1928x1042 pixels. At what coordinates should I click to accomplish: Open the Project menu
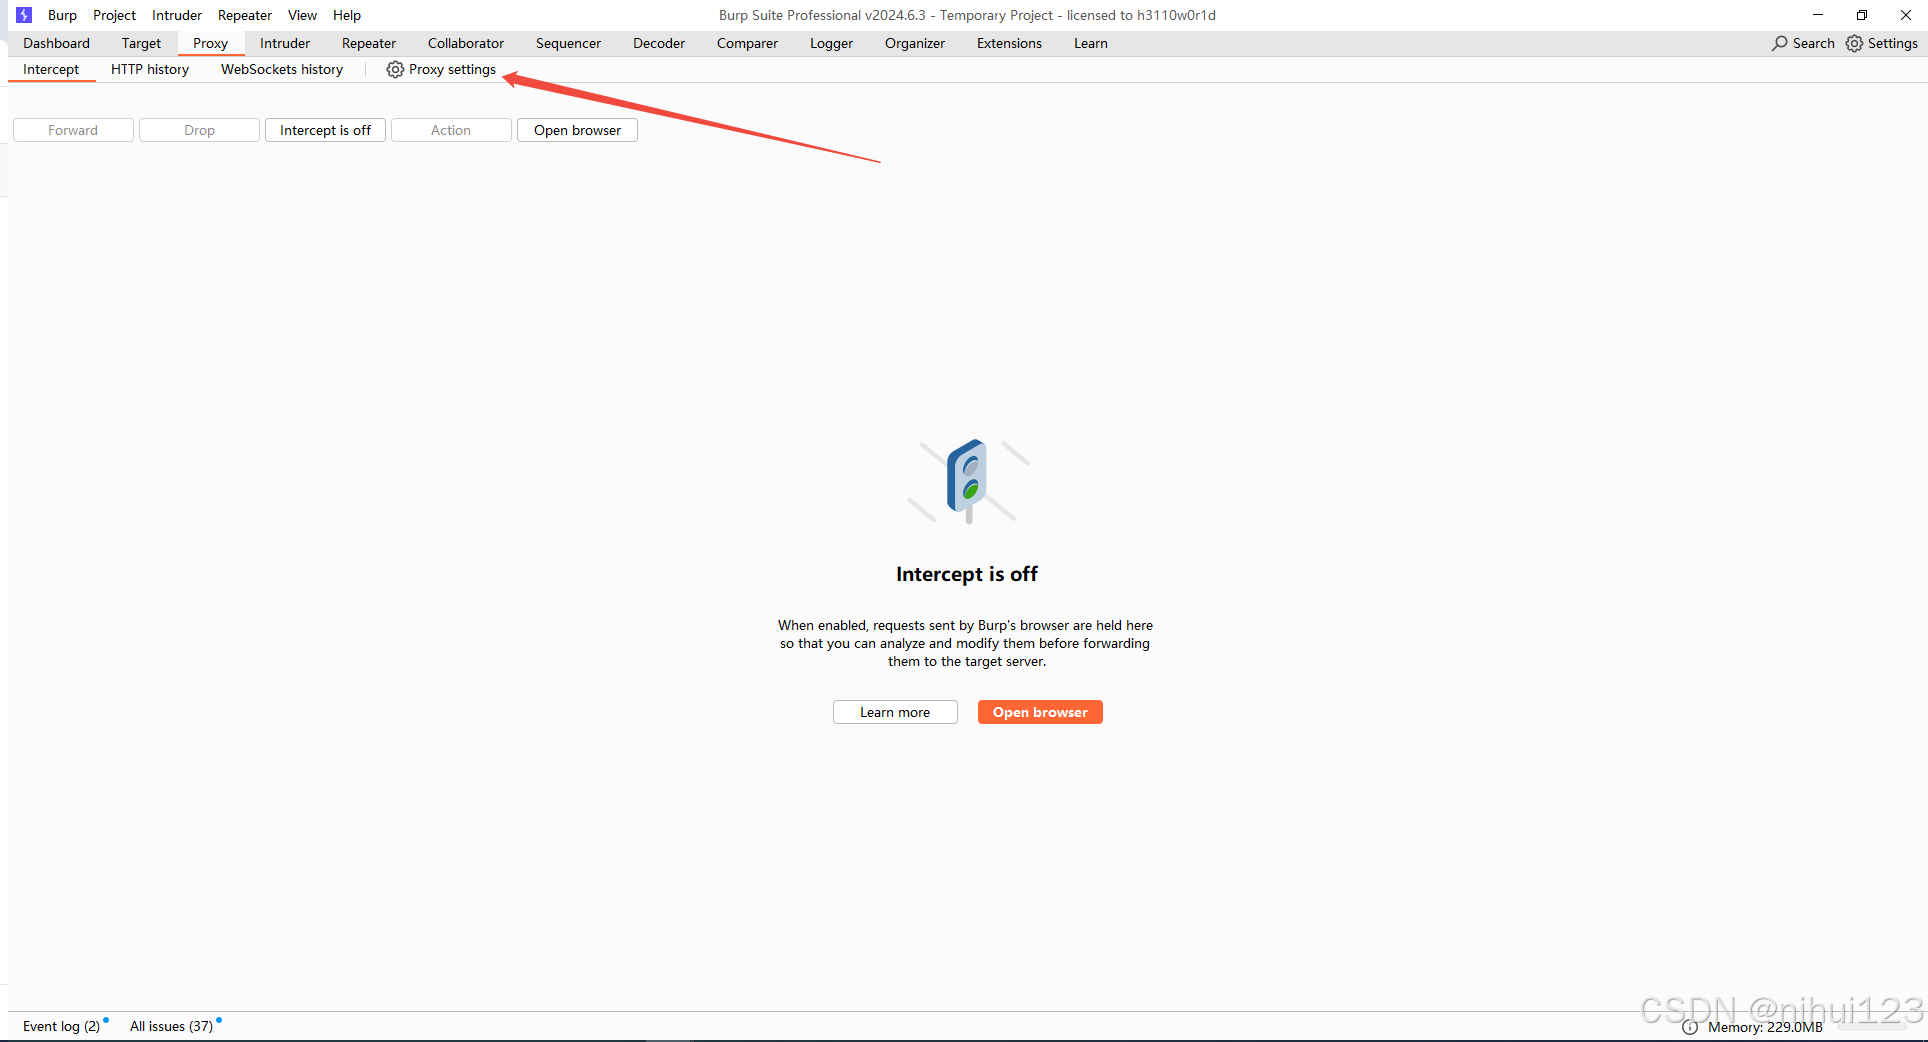click(x=114, y=15)
